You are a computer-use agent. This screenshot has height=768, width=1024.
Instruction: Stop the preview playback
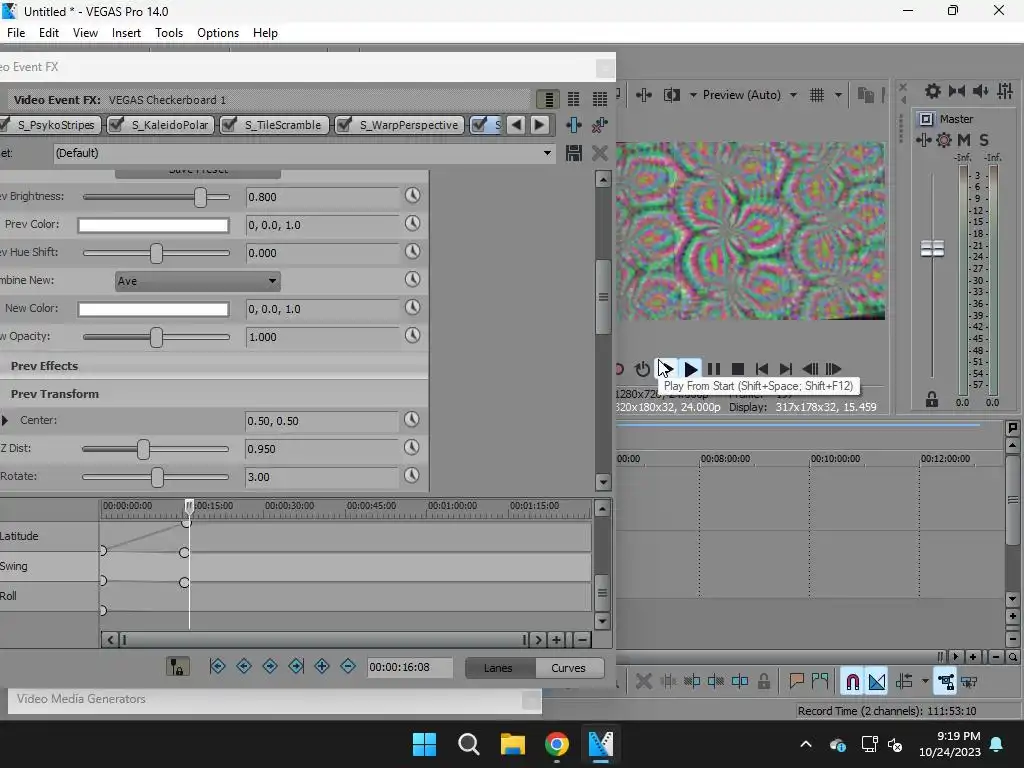point(738,369)
